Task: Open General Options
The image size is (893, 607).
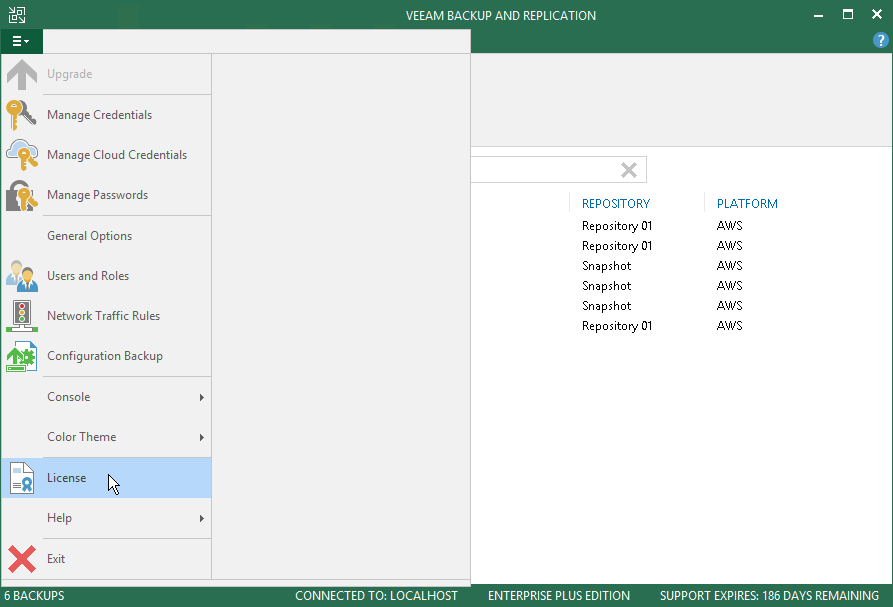Action: (x=106, y=236)
